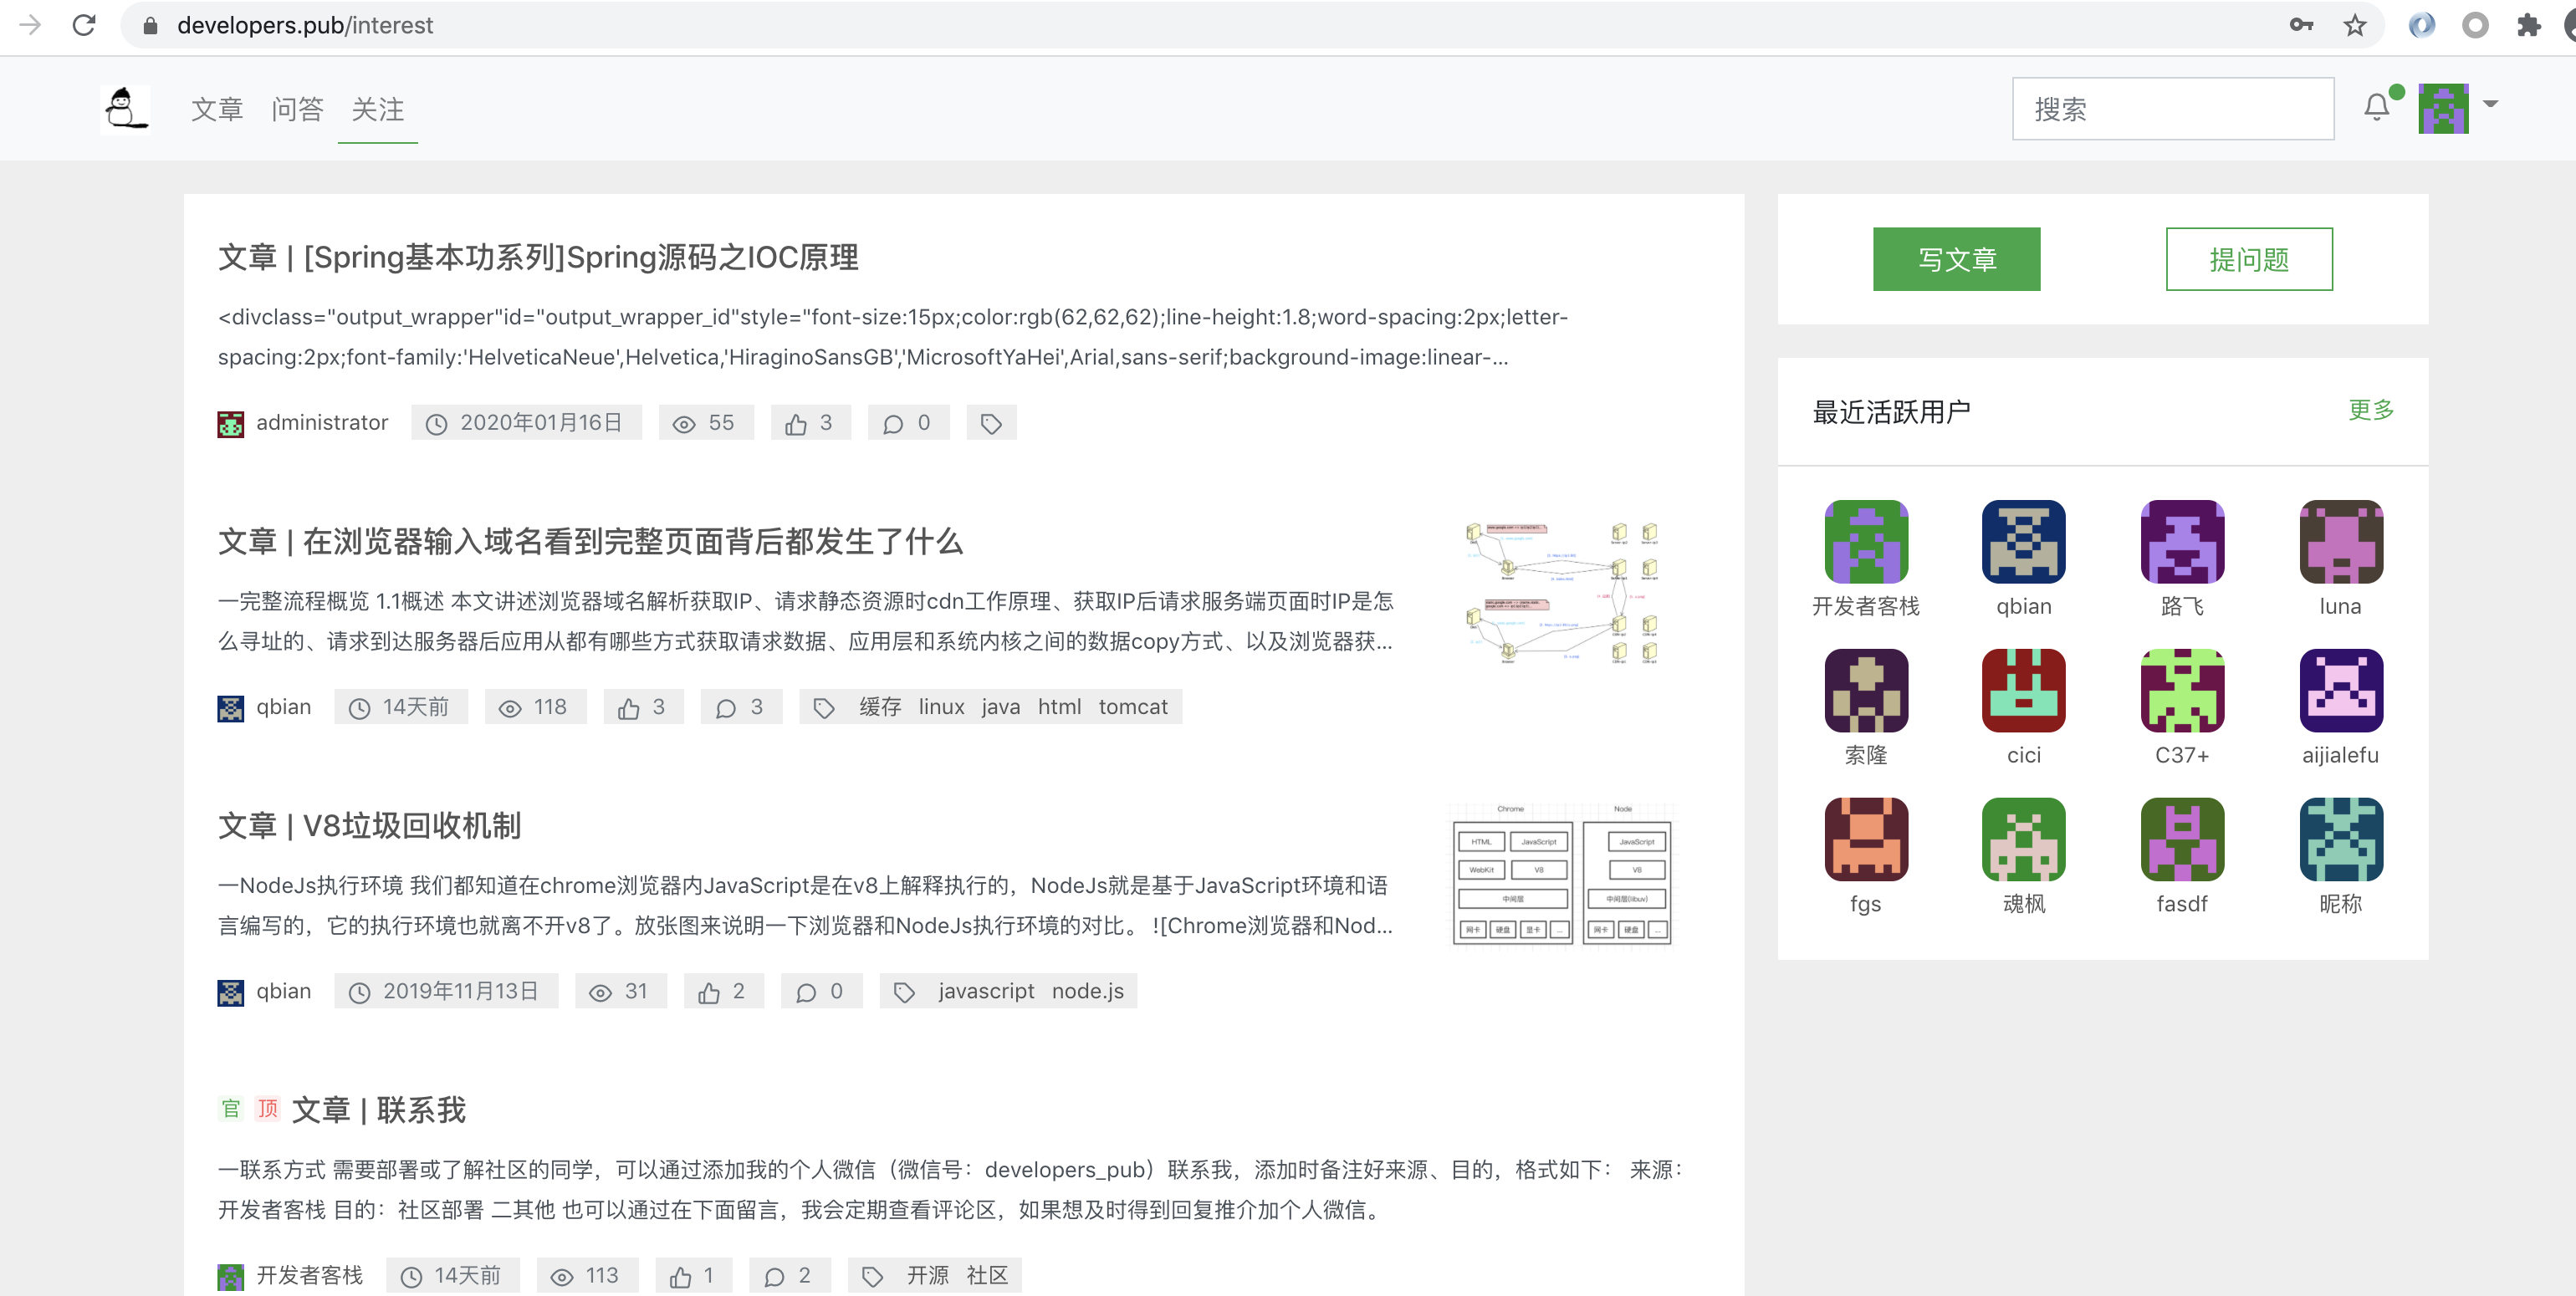Click the clock icon showing 2019年11月13日
Screen dimensions: 2576x1296
pyautogui.click(x=358, y=991)
